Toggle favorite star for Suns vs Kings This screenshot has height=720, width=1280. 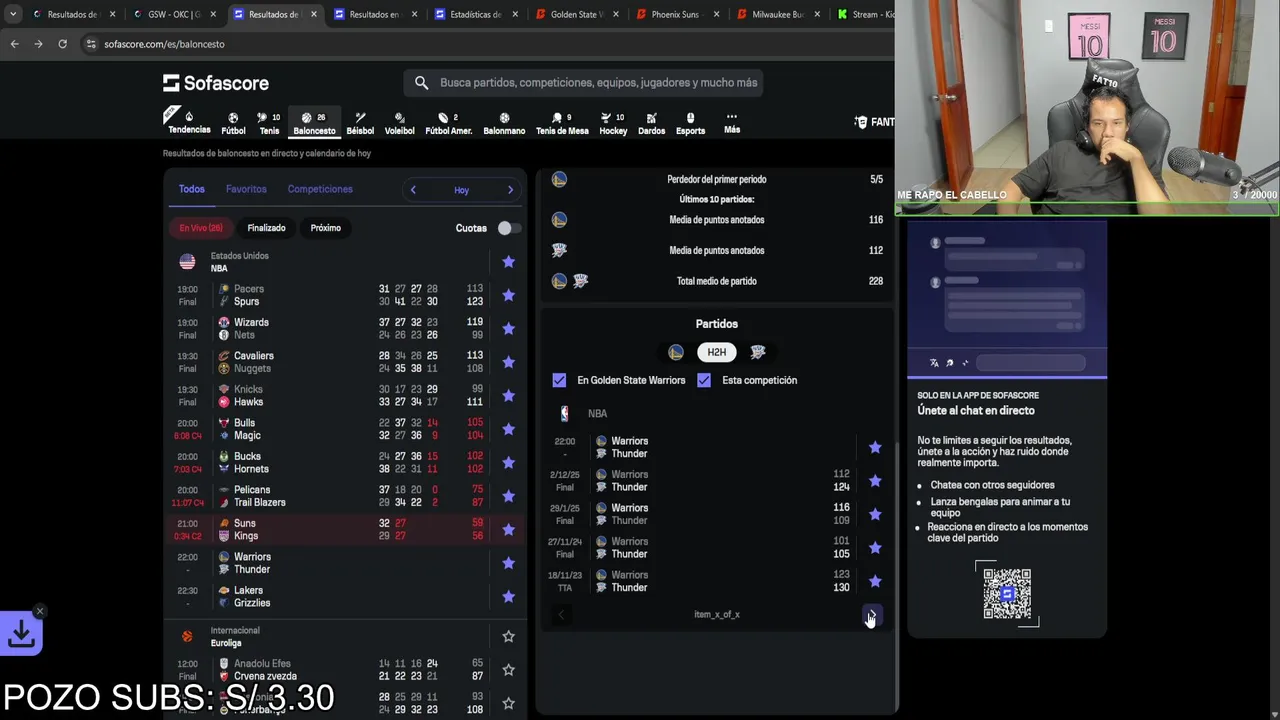pos(508,529)
